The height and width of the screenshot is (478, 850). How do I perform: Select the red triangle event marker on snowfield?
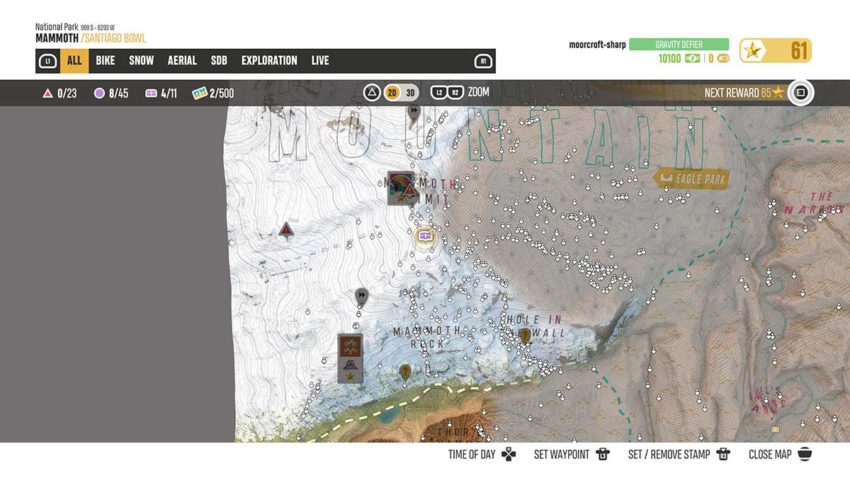click(286, 230)
